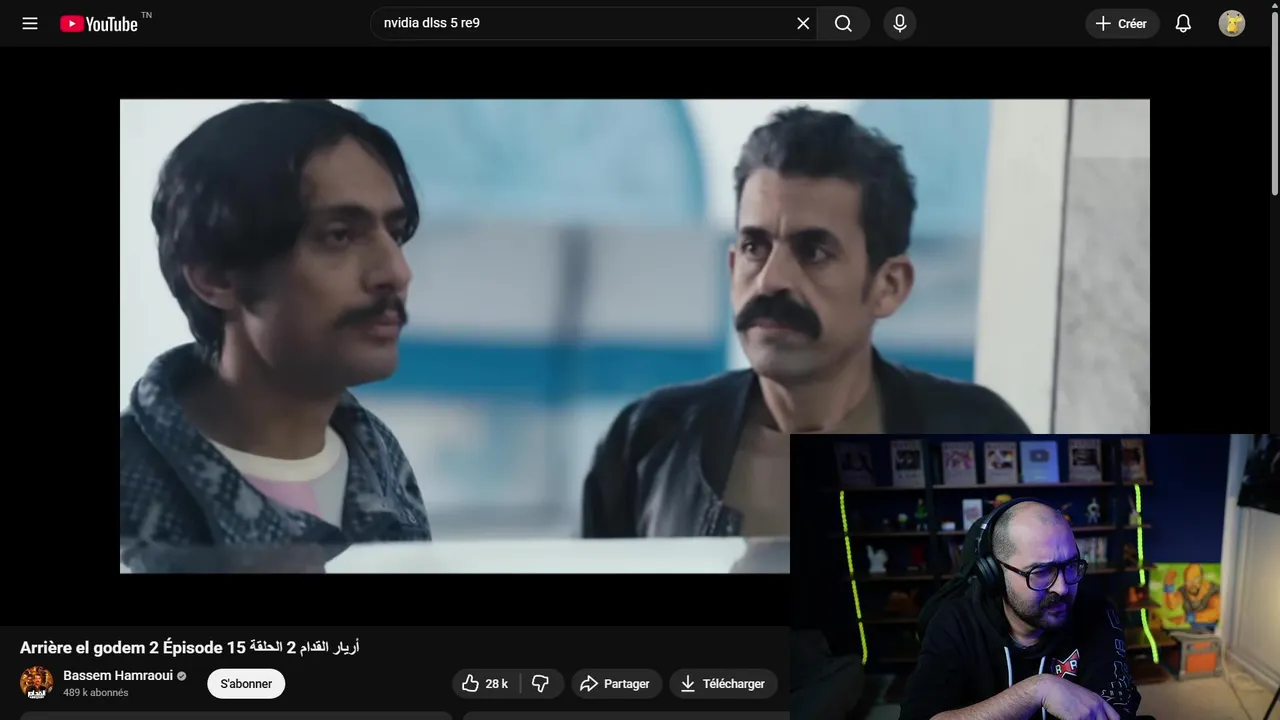Screen dimensions: 1280x720
Task: Open Bassem Hamraoui channel avatar
Action: point(37,683)
